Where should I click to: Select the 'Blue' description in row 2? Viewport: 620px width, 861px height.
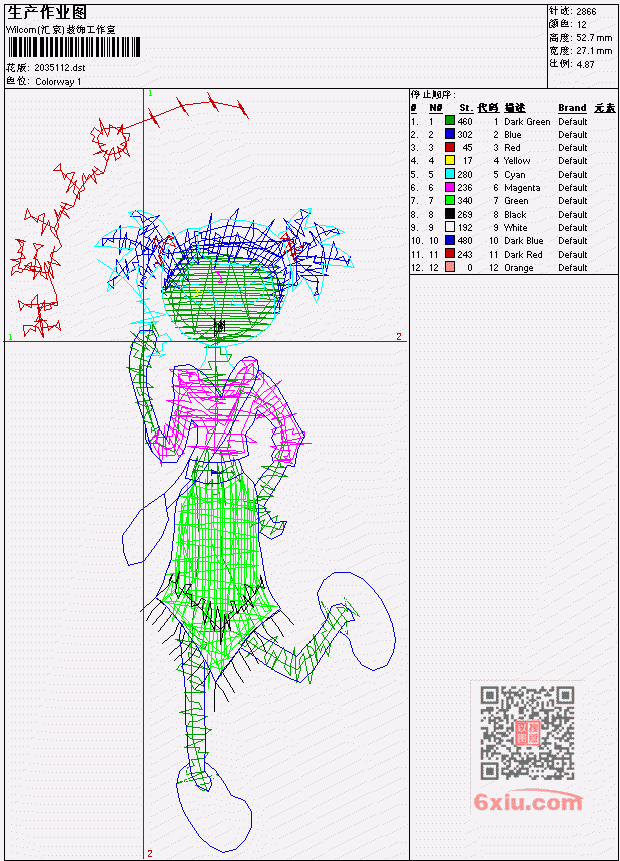click(513, 135)
